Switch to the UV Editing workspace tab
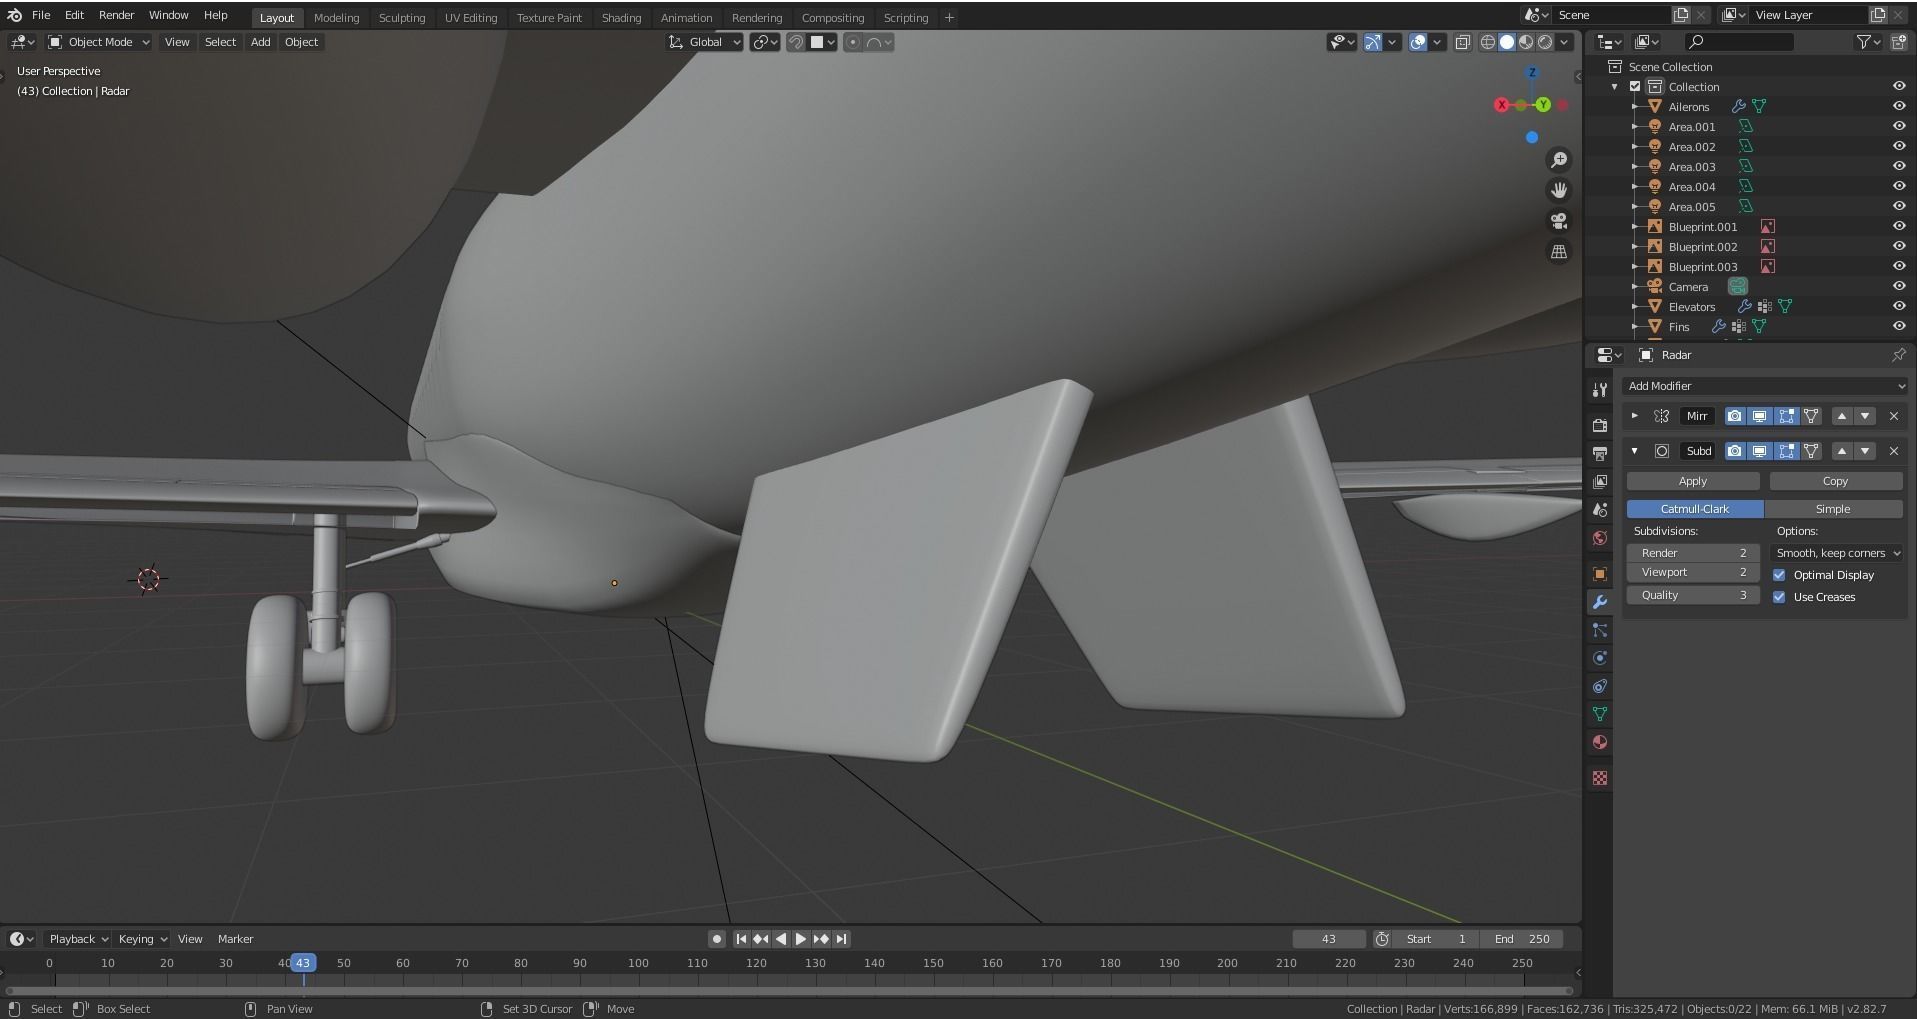The image size is (1917, 1019). click(x=471, y=17)
